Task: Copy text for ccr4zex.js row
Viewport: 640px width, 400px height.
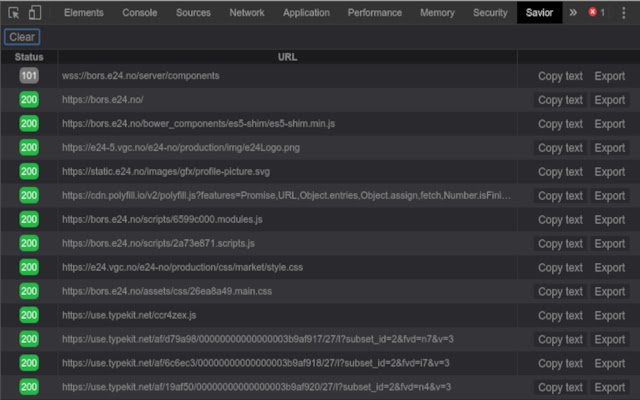Action: click(560, 316)
